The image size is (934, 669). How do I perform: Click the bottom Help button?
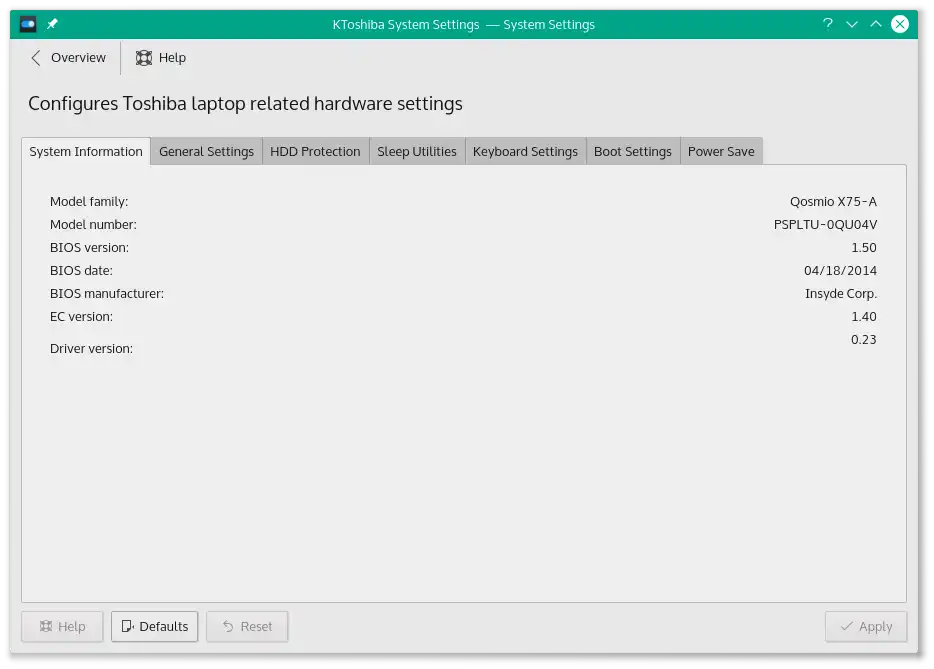63,626
